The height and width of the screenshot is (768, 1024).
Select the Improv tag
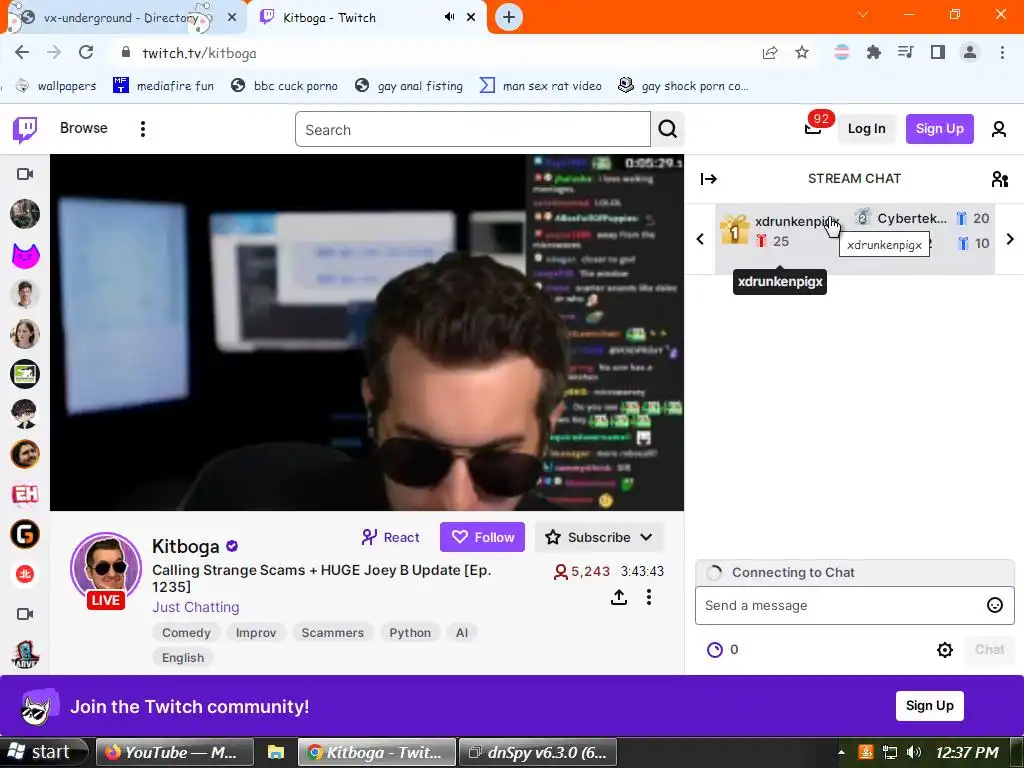pos(256,633)
